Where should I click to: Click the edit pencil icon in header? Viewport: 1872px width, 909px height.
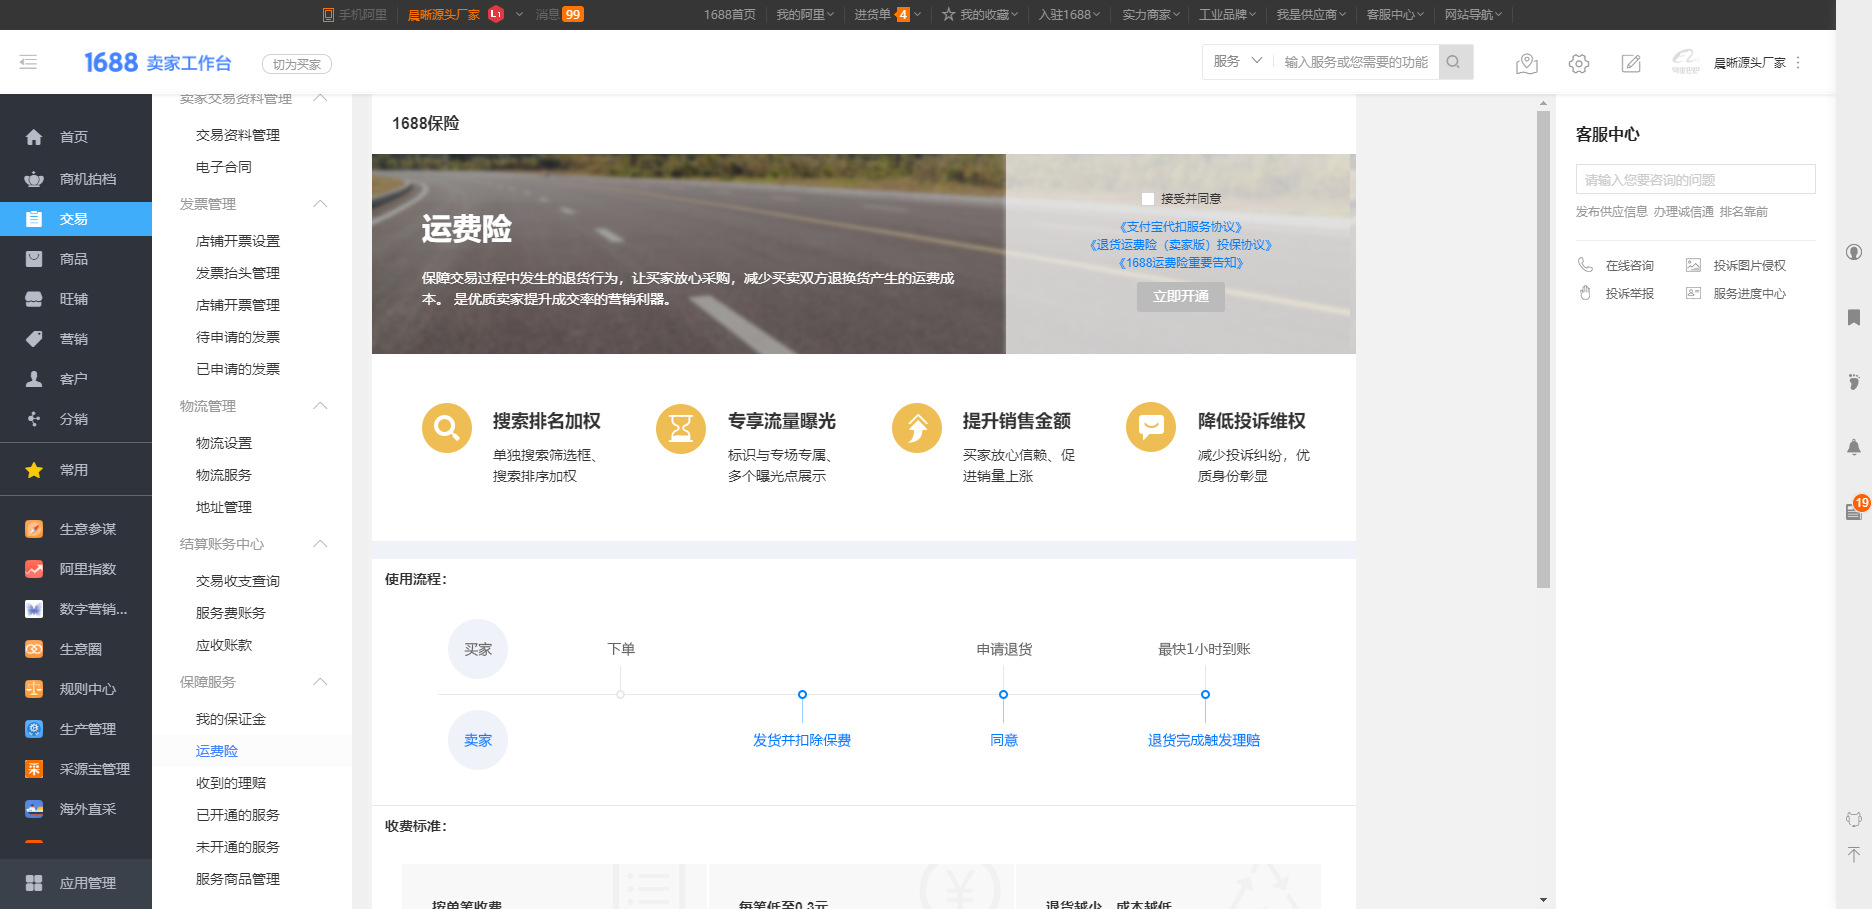(x=1631, y=63)
